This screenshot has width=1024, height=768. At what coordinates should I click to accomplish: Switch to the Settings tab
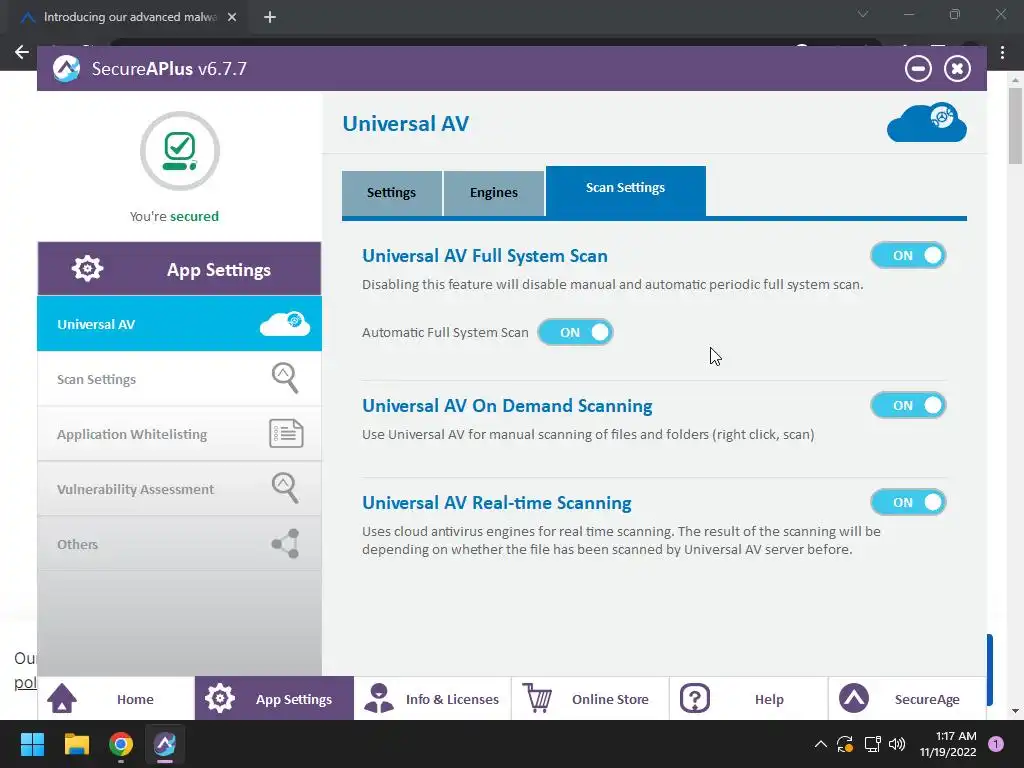pos(391,193)
